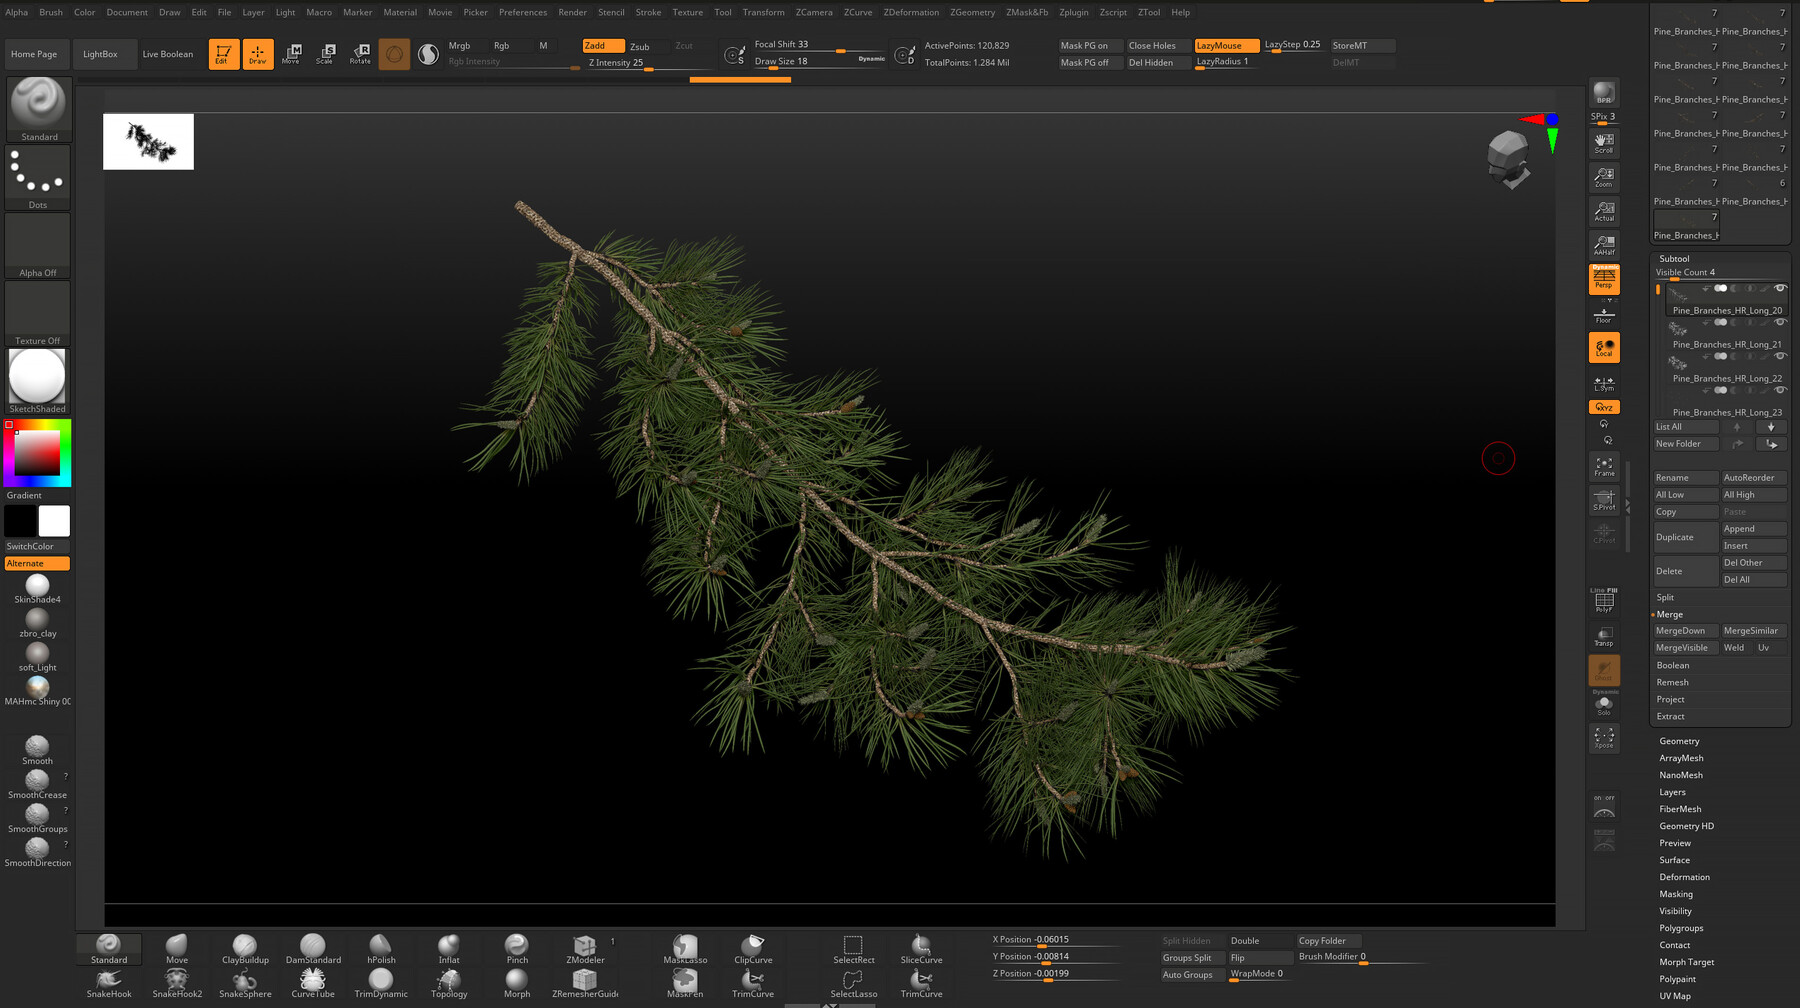Viewport: 1800px width, 1008px height.
Task: Toggle Persp perspective mode off
Action: point(1604,281)
